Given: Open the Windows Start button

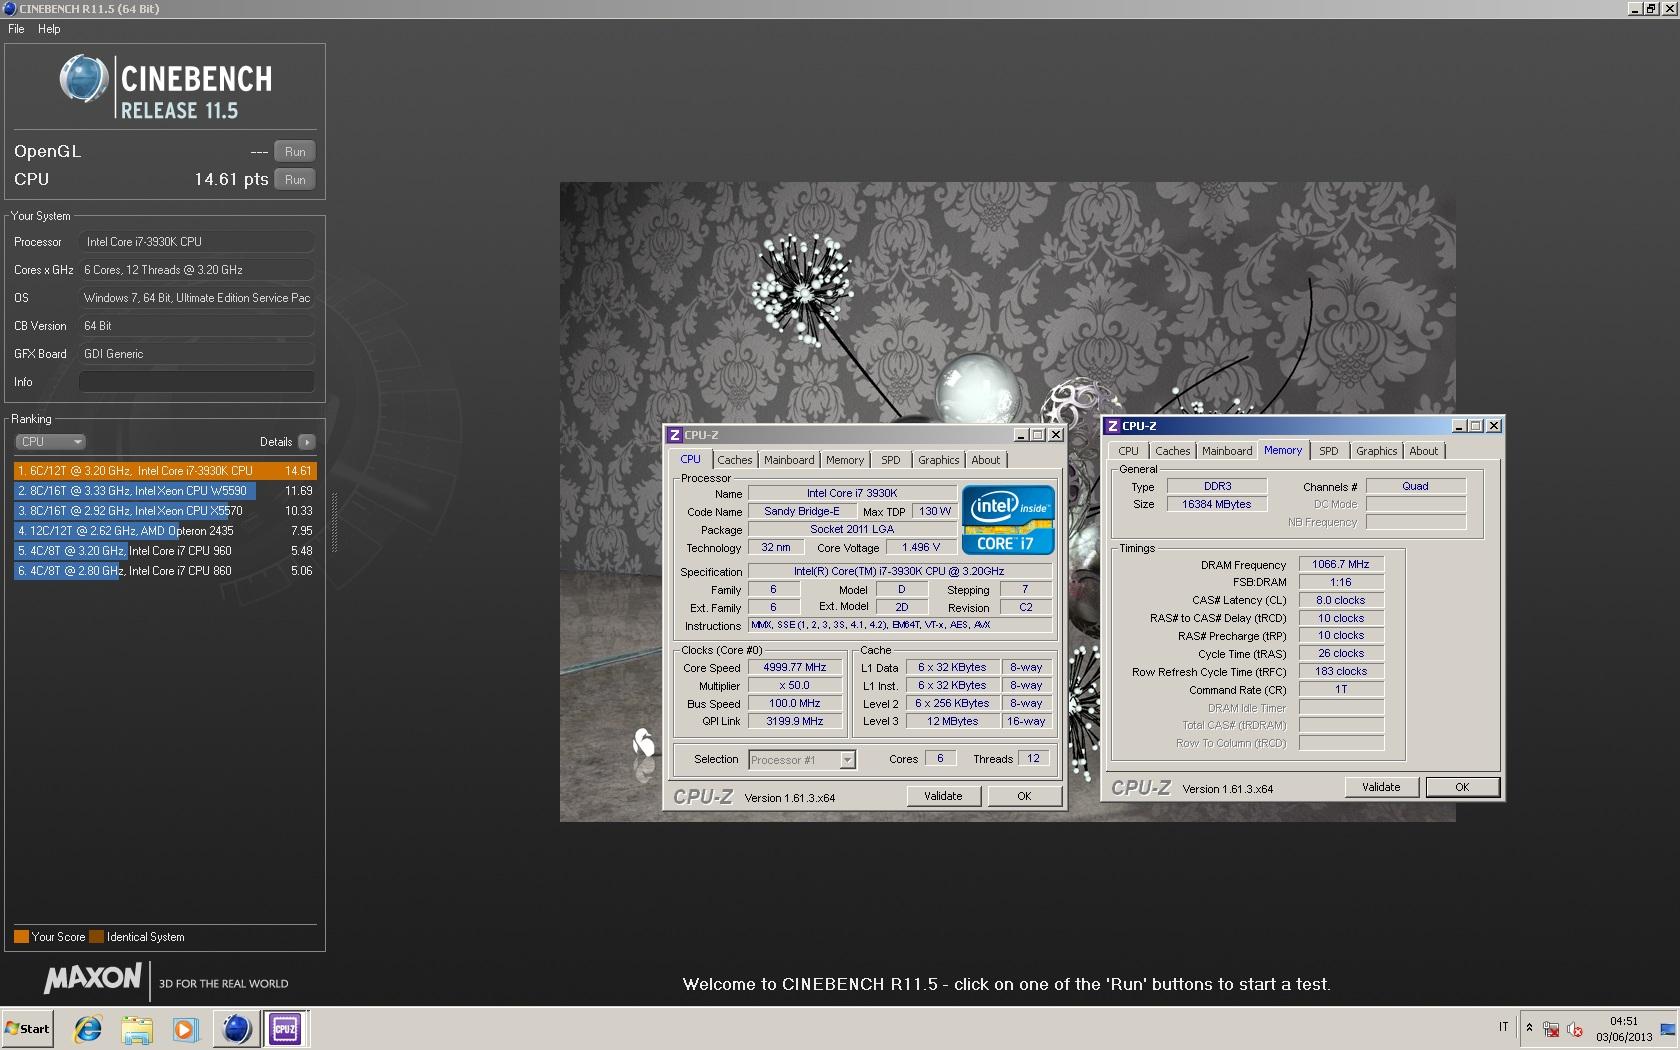Looking at the screenshot, I should (x=27, y=1028).
